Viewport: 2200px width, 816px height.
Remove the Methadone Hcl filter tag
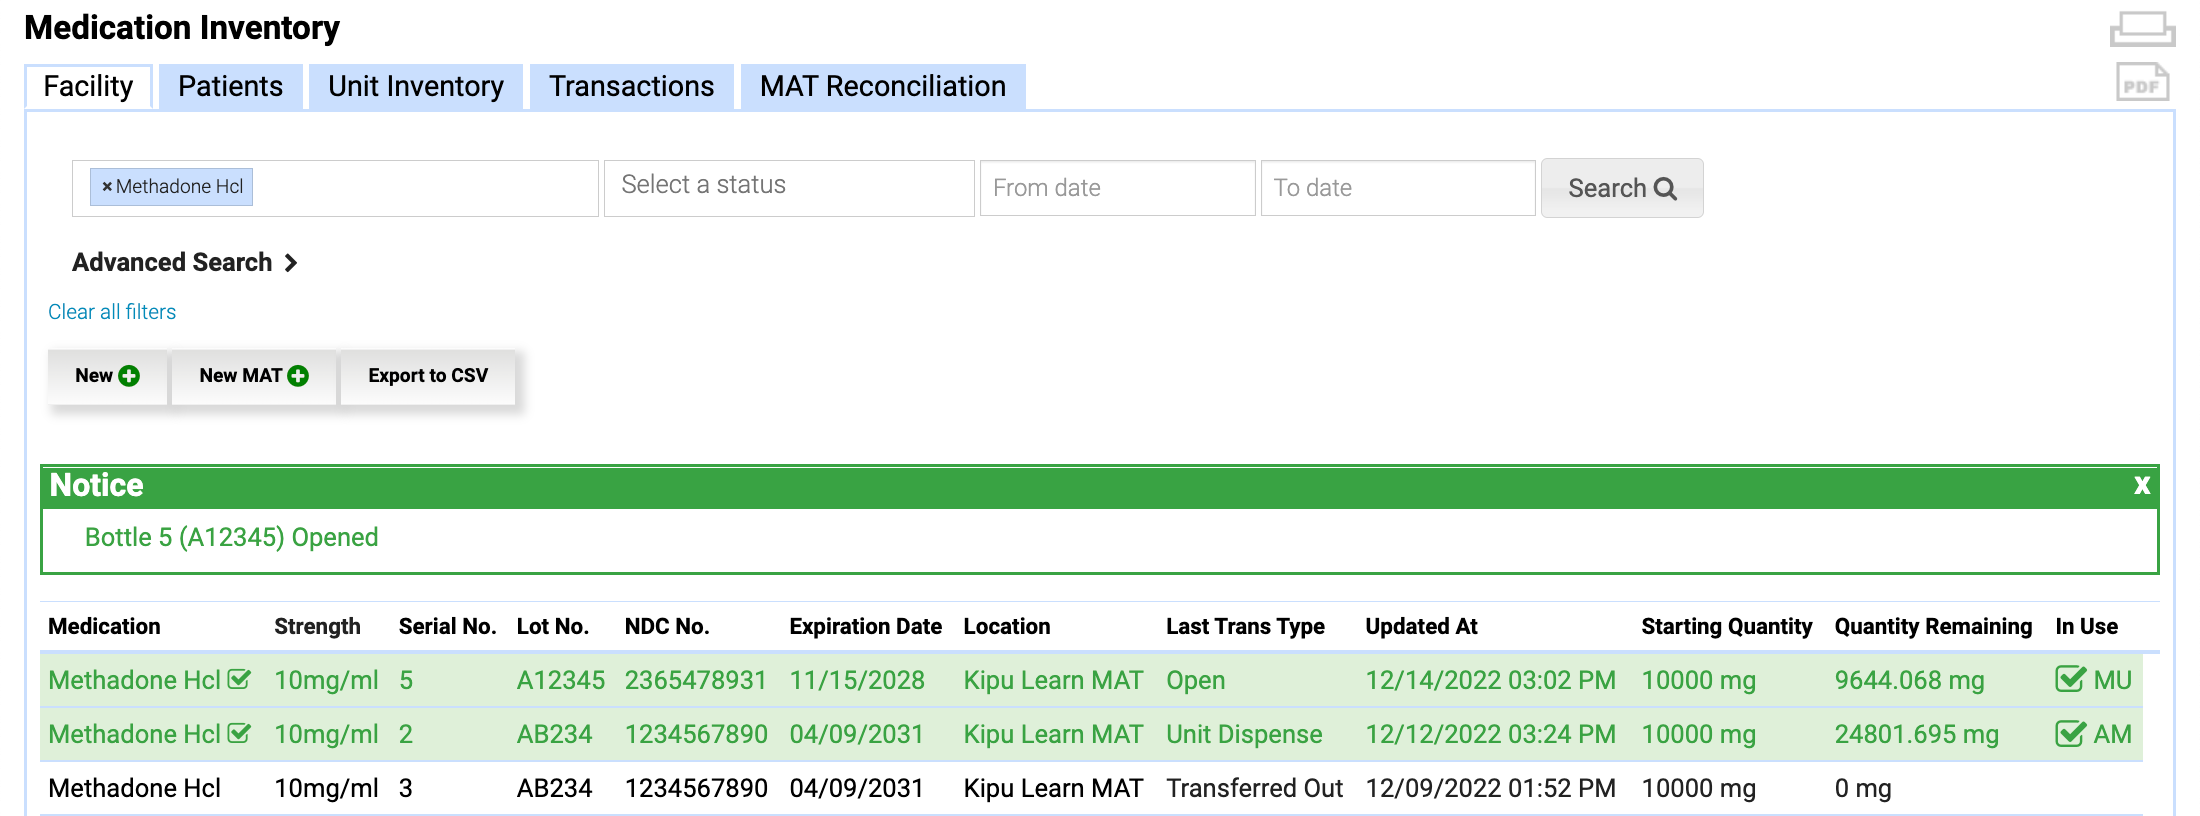[107, 187]
